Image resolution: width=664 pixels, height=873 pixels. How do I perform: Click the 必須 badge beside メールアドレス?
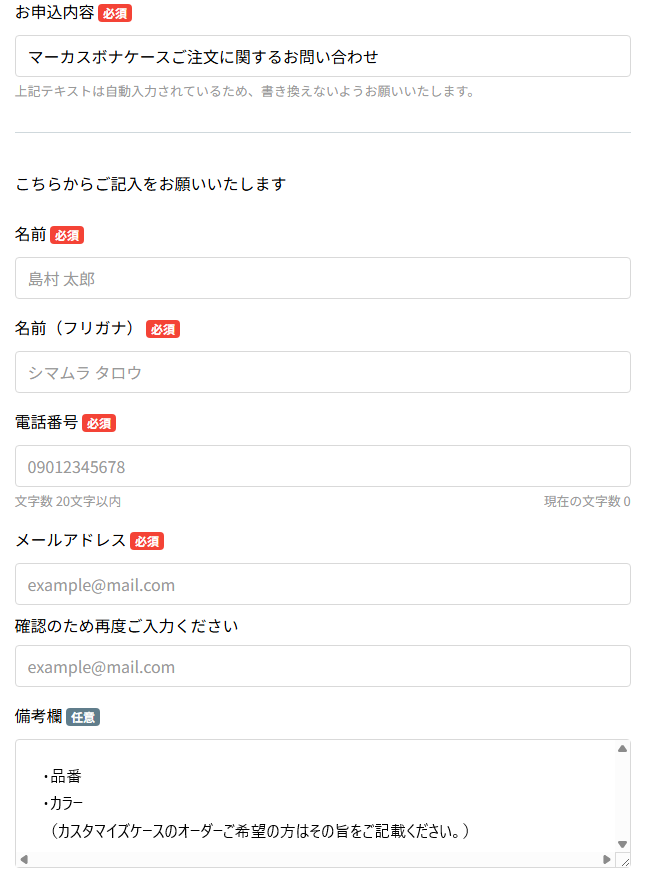click(147, 541)
